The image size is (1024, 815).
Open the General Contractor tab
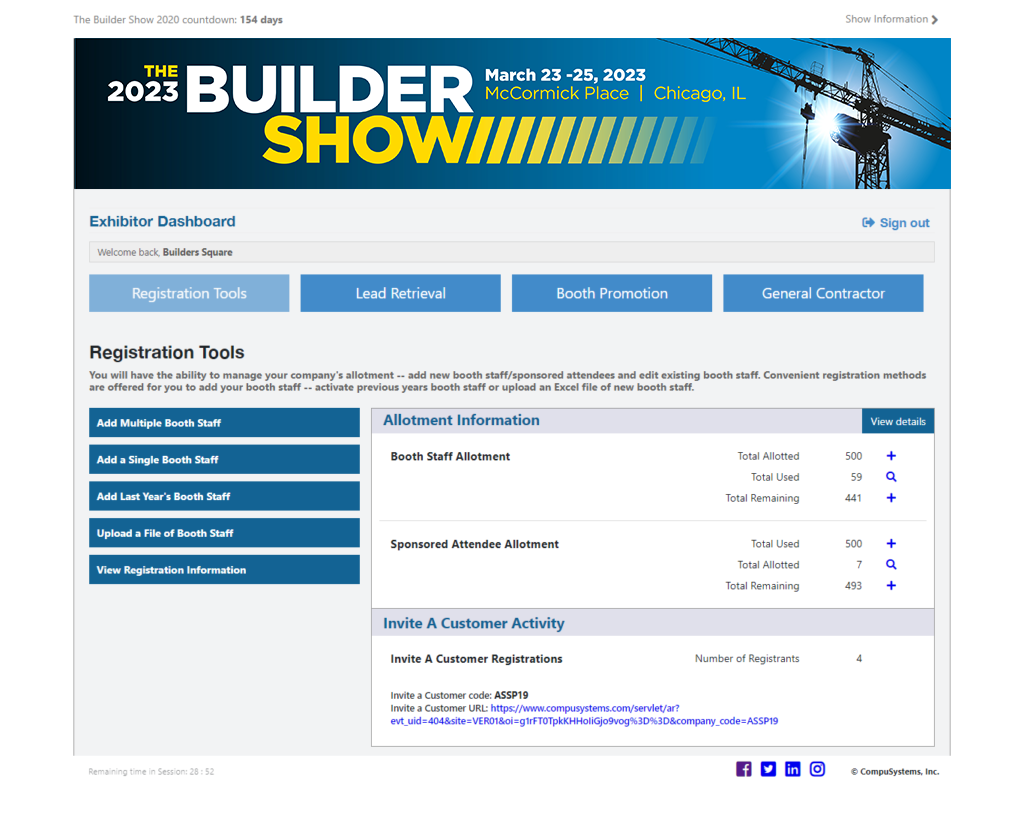tap(823, 293)
